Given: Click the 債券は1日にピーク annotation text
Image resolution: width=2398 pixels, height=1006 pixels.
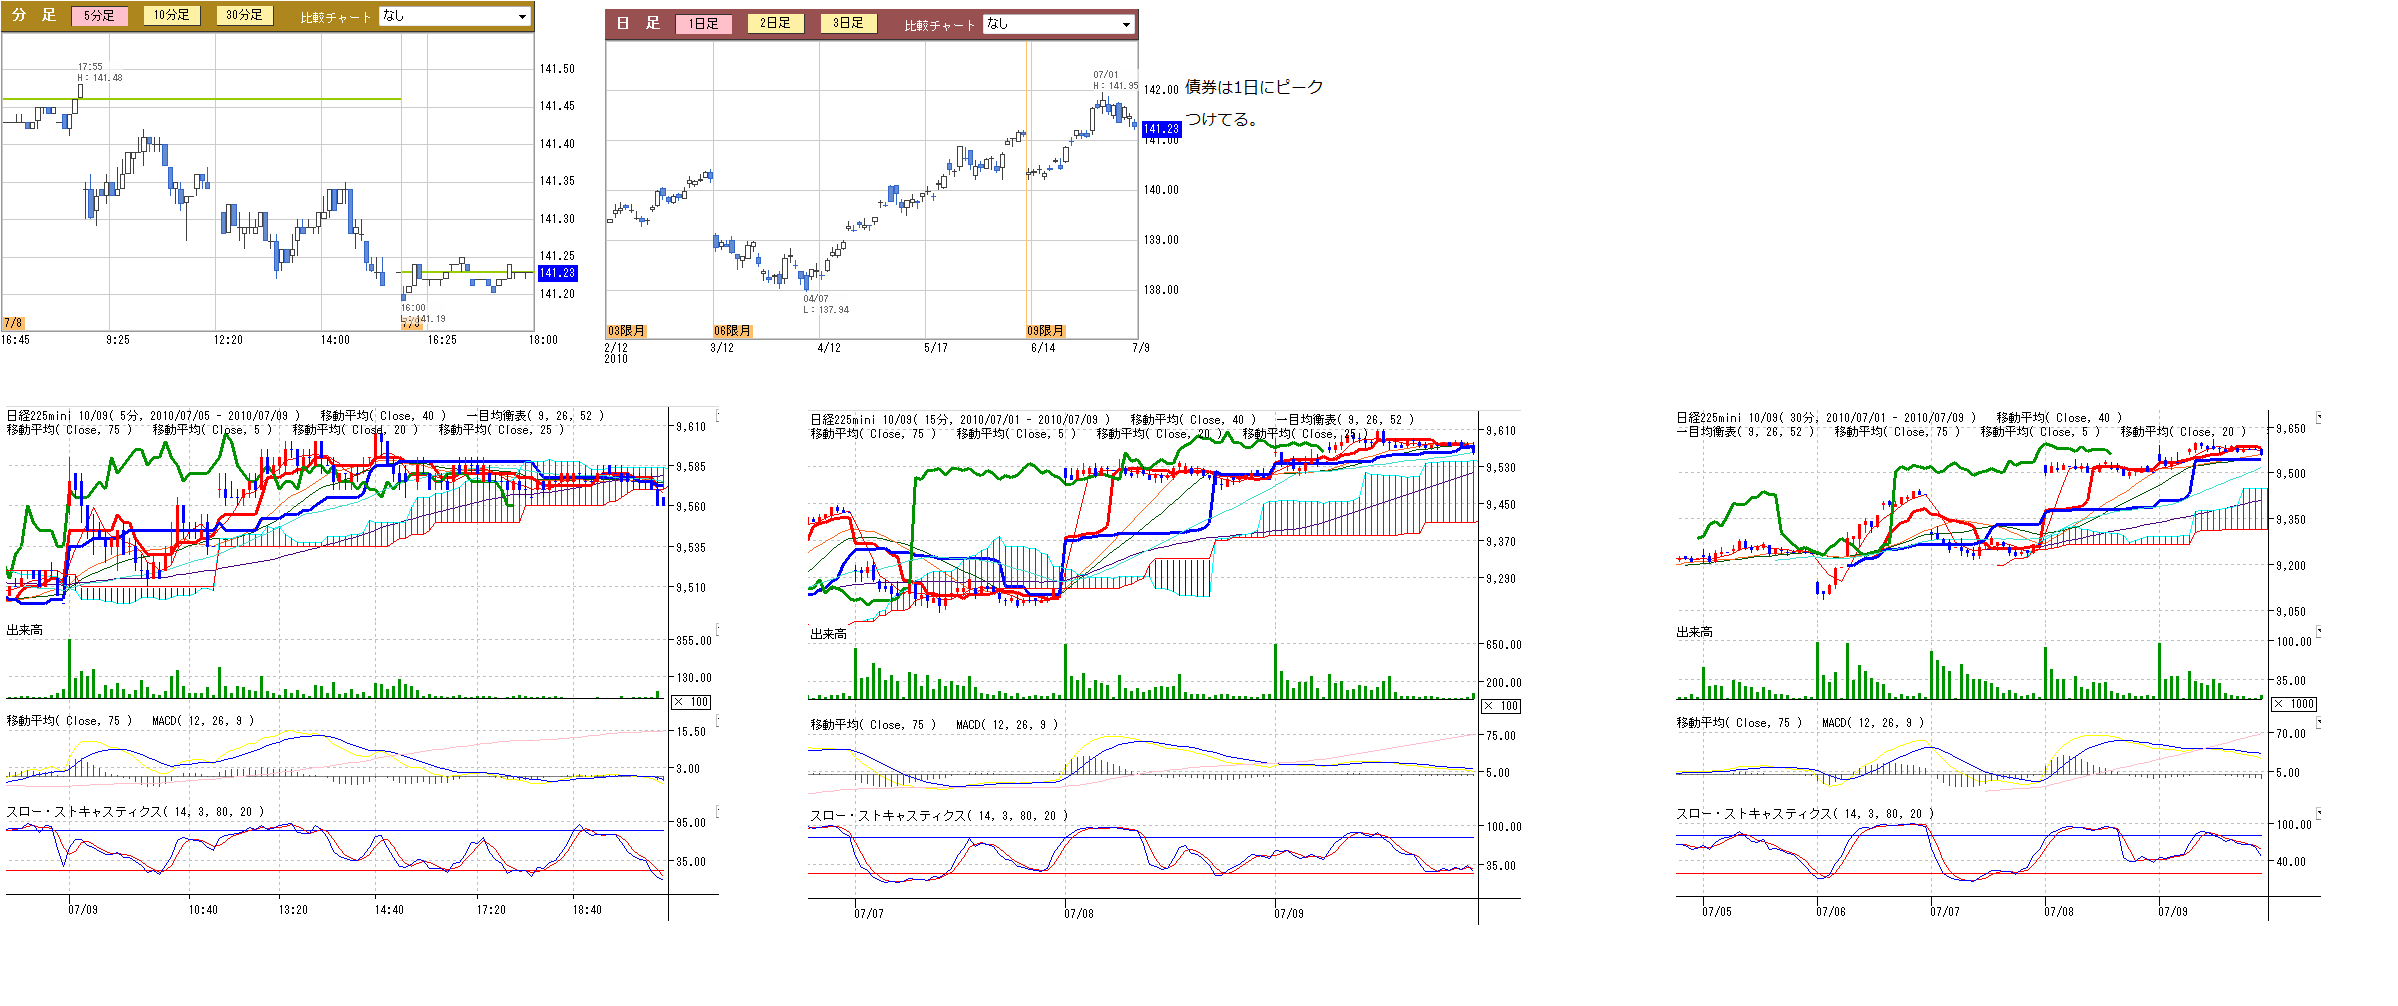Looking at the screenshot, I should [x=1253, y=88].
